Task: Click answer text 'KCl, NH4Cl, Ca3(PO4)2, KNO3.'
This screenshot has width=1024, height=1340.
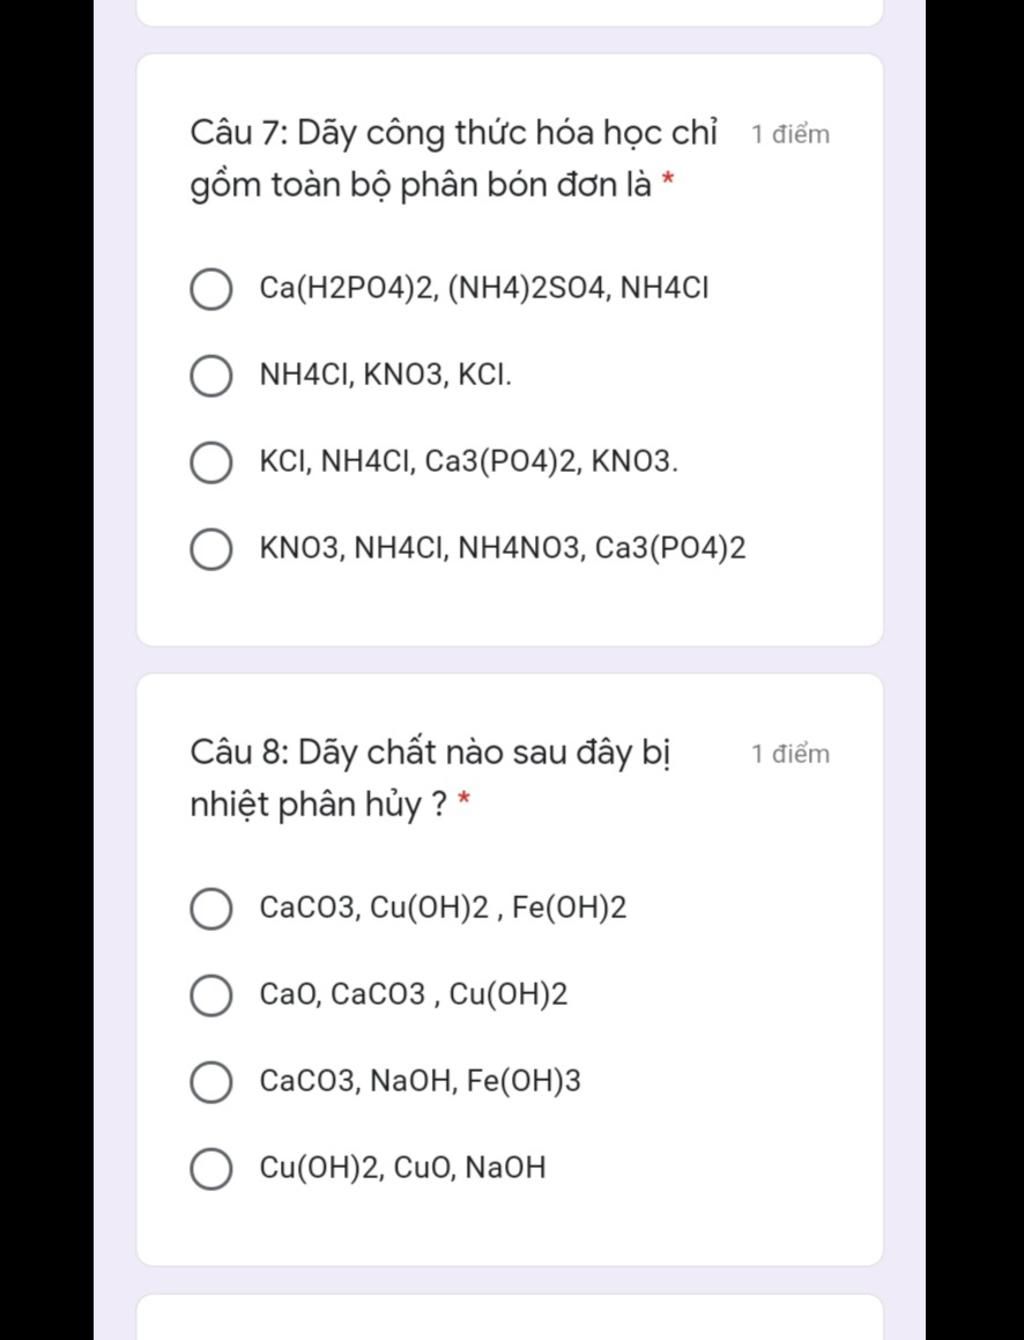Action: tap(468, 462)
